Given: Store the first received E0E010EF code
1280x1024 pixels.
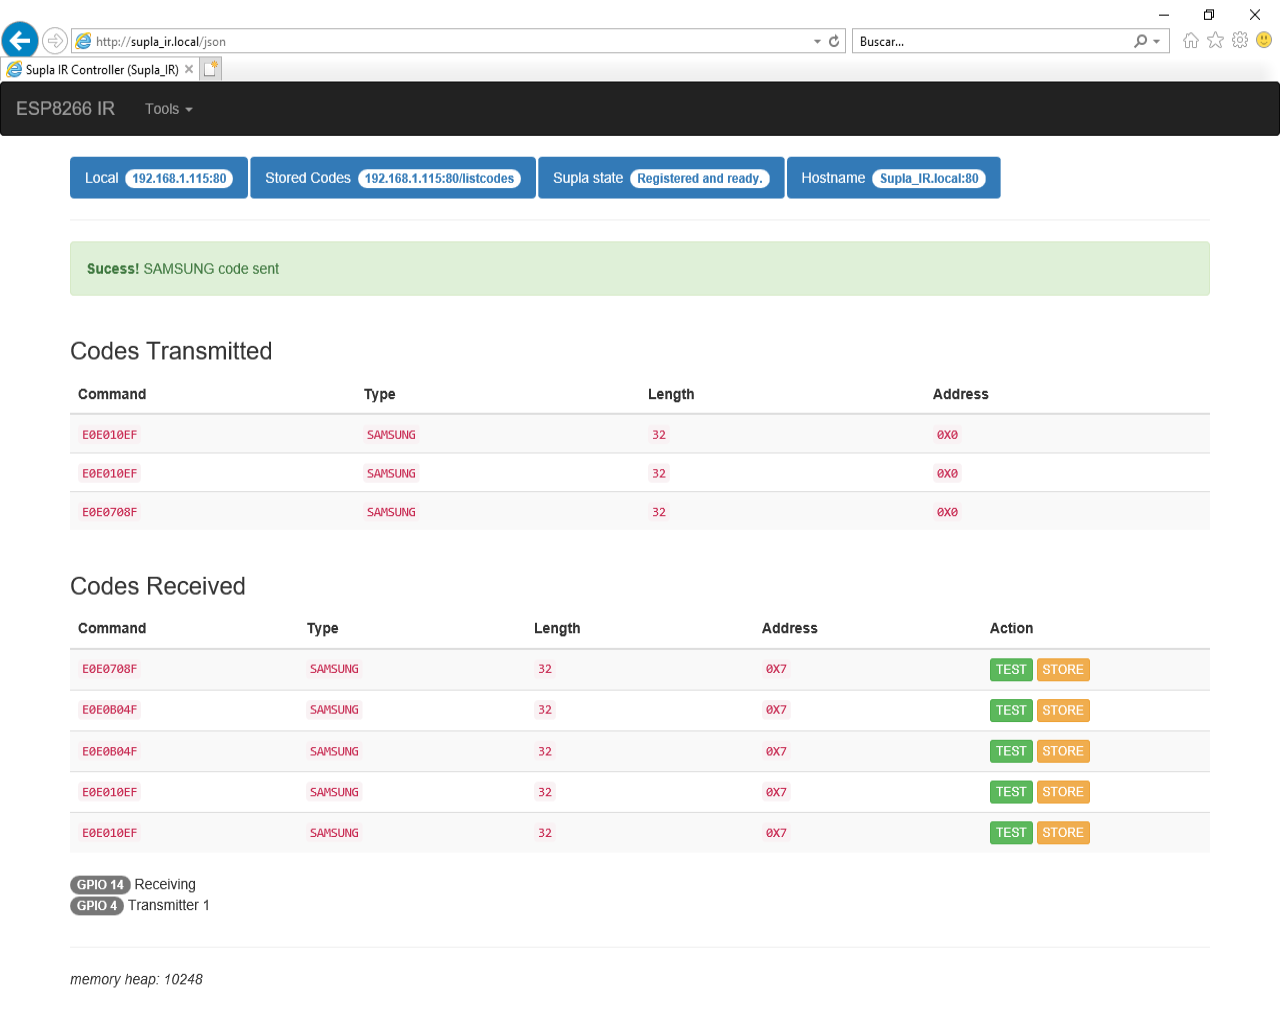Looking at the screenshot, I should [1063, 792].
